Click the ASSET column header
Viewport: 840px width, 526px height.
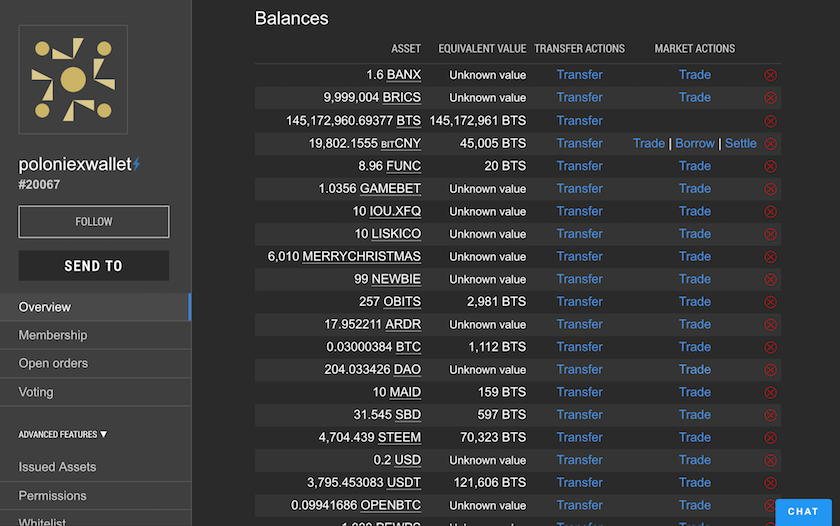[x=406, y=49]
